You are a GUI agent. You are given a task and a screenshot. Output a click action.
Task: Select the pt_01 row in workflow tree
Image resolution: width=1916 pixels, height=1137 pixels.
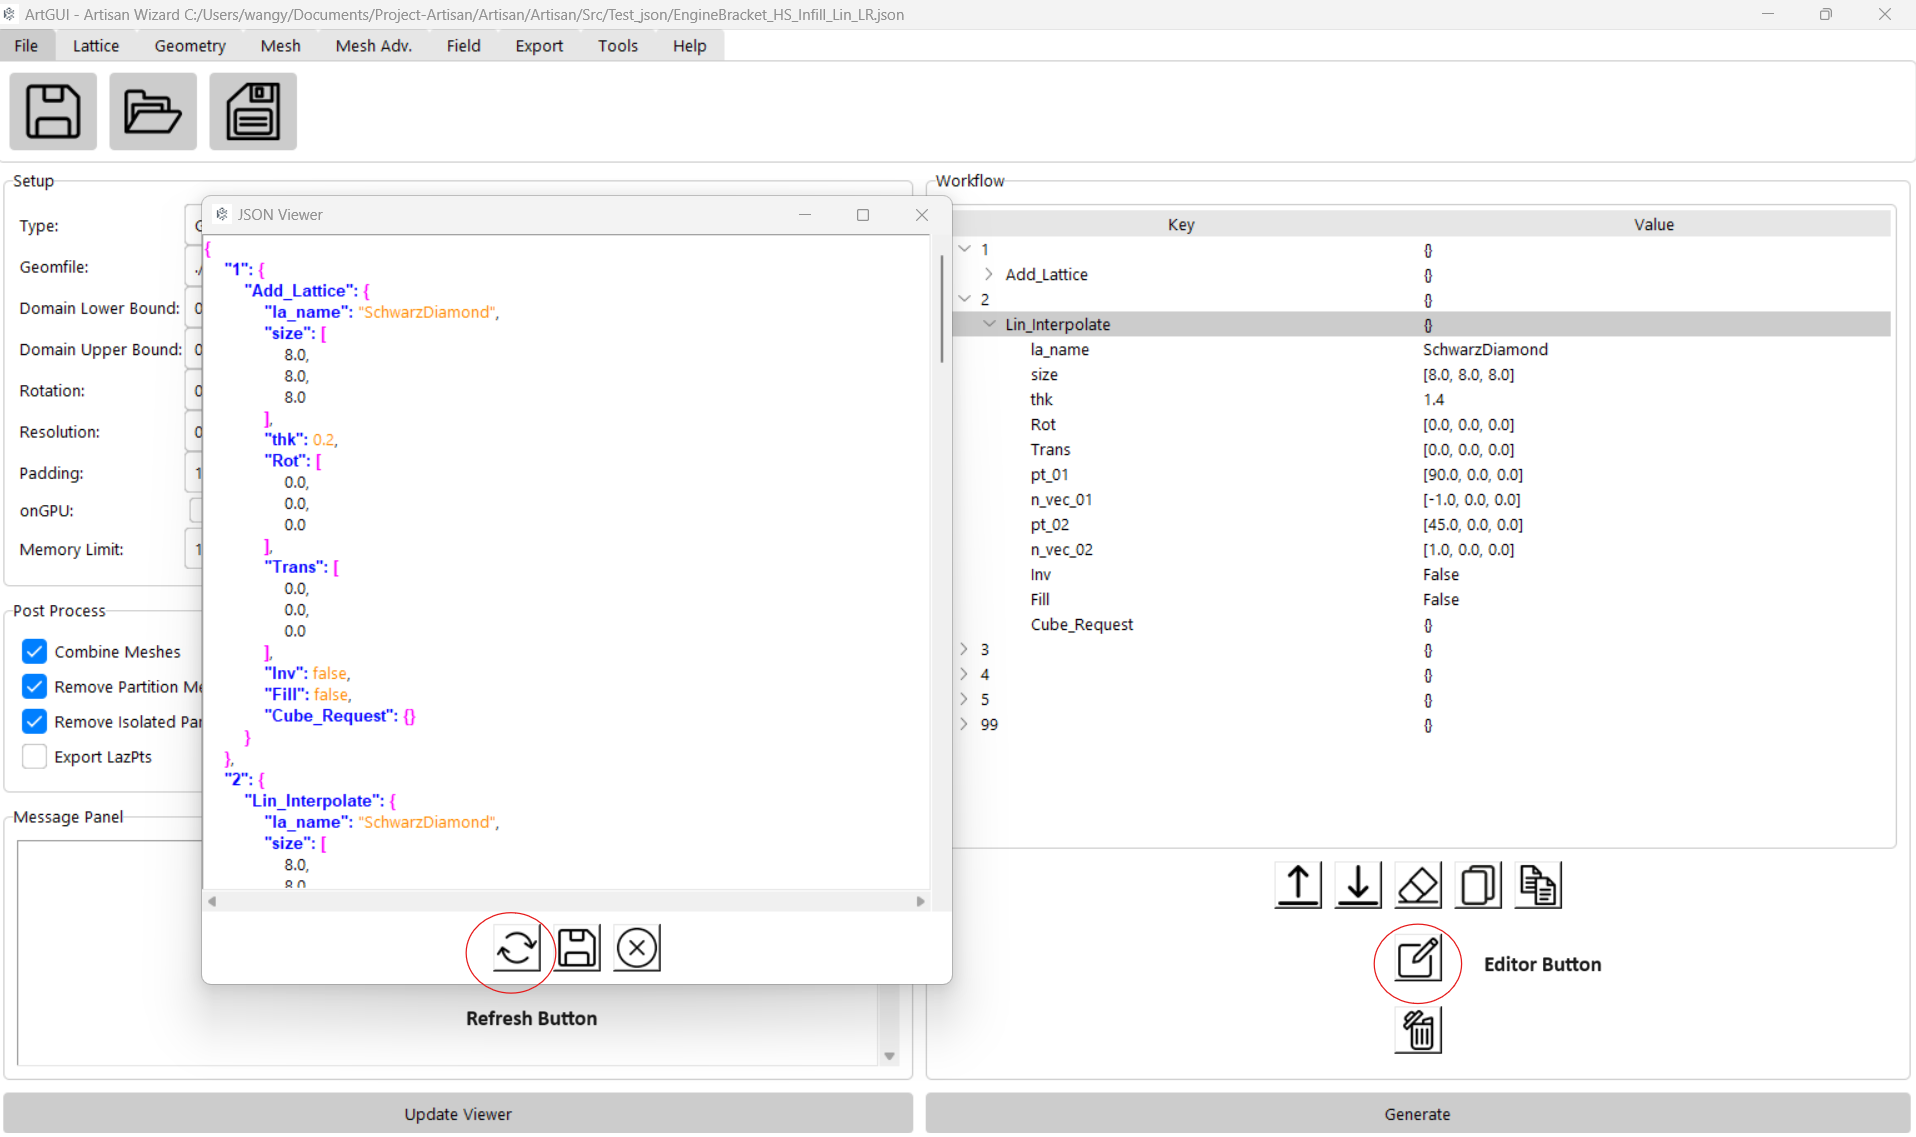point(1420,474)
